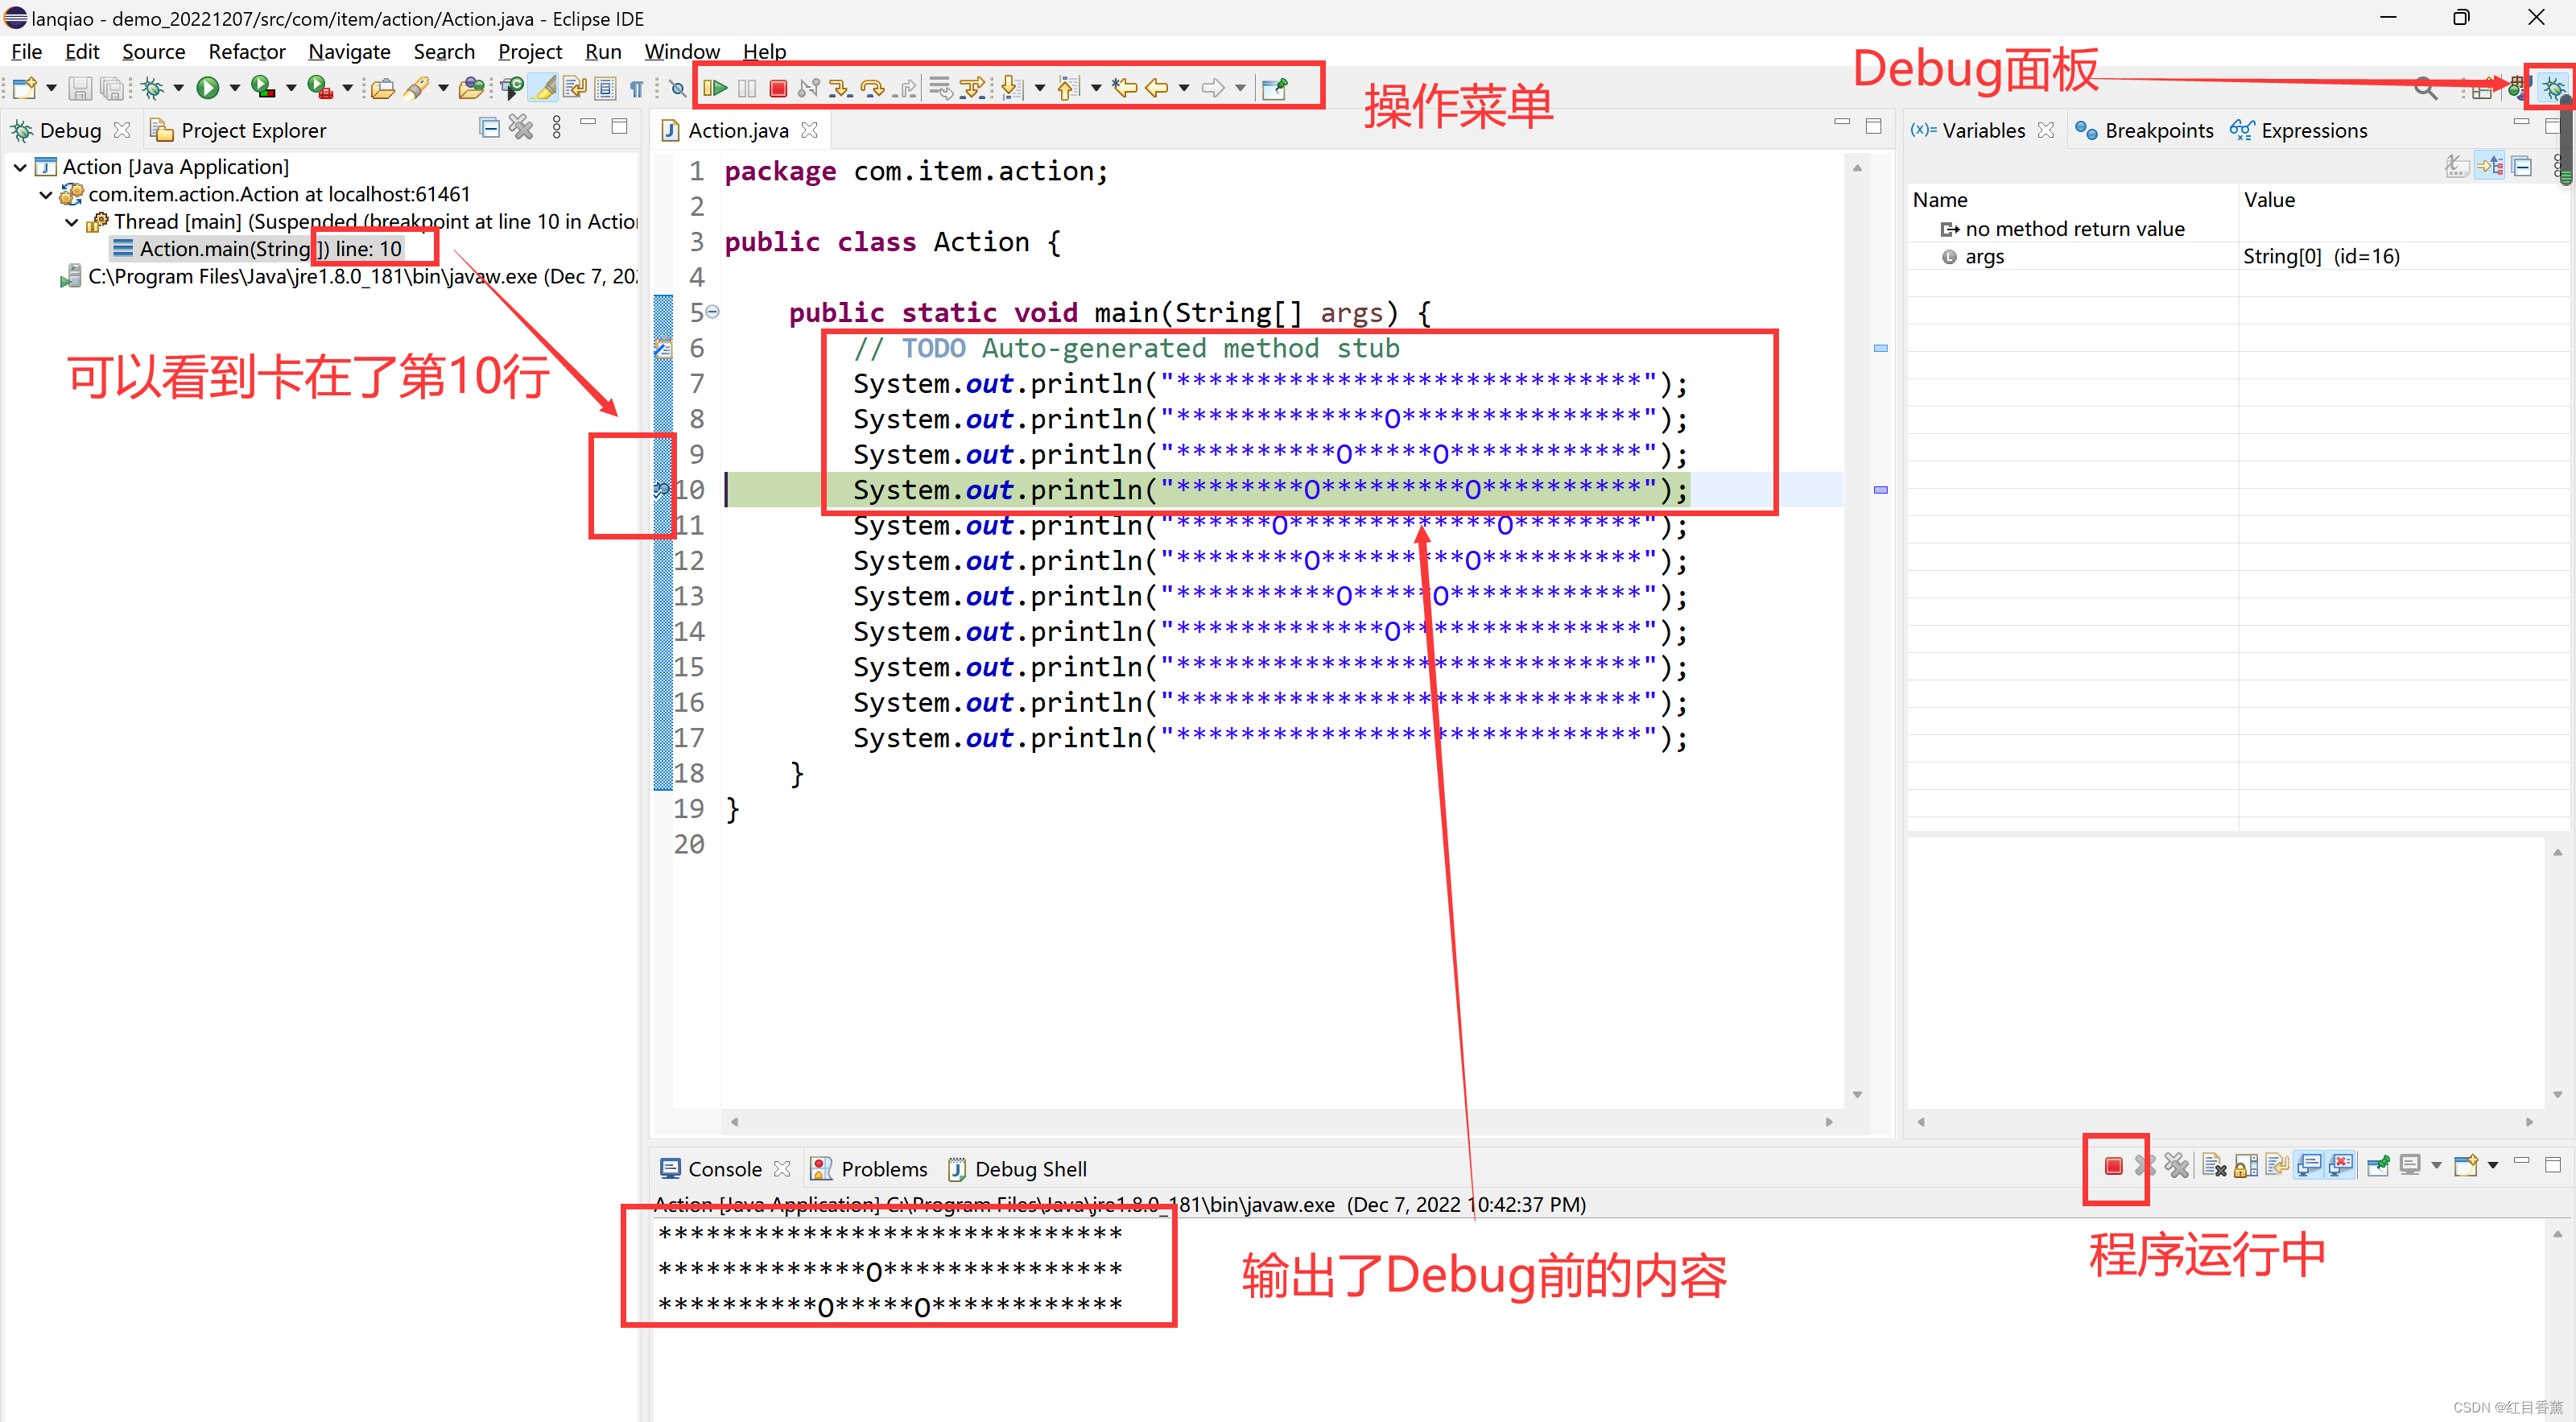Clear the Console output with the Clear icon

coord(2216,1165)
